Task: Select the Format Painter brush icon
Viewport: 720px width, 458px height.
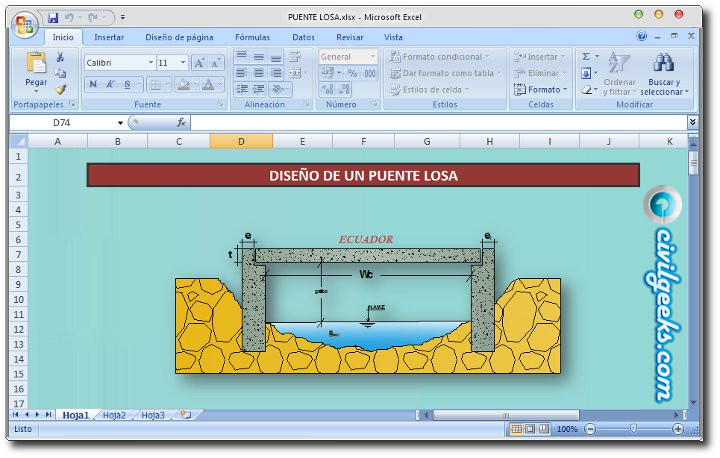Action: click(x=61, y=89)
